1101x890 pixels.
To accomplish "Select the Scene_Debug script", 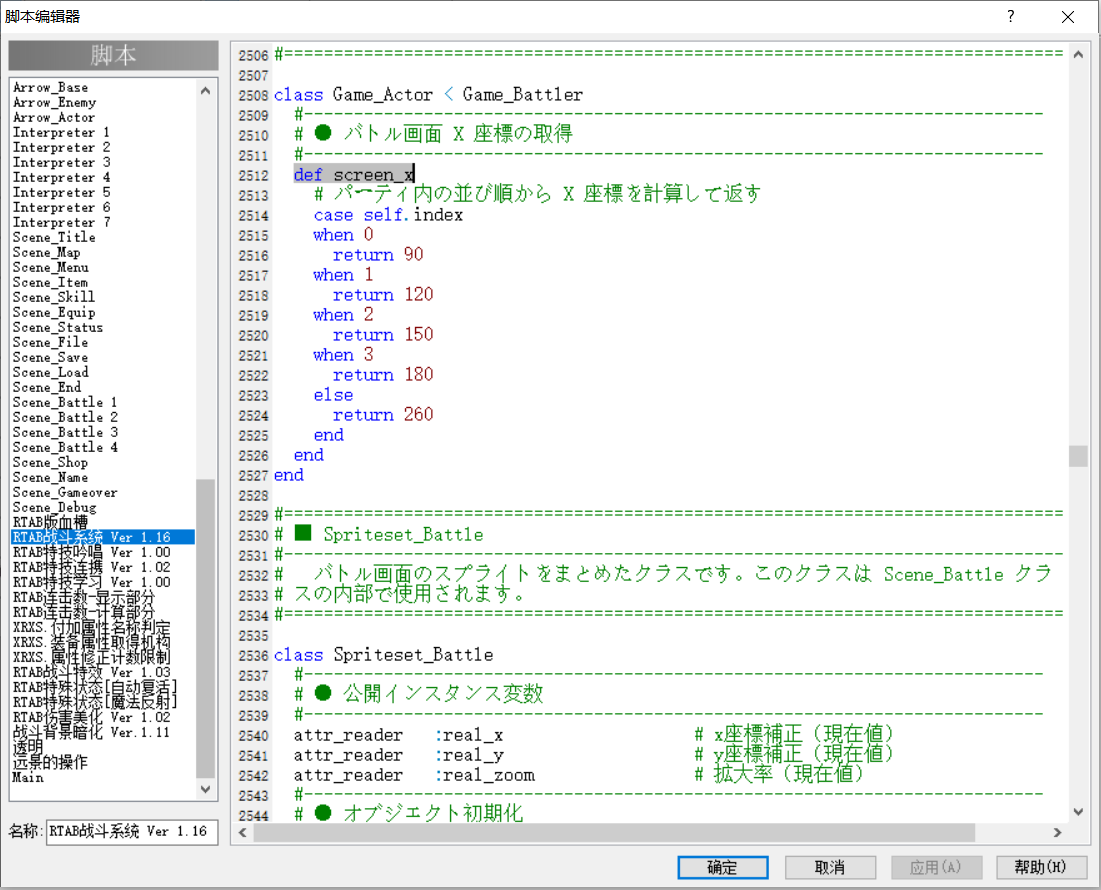I will click(x=103, y=507).
